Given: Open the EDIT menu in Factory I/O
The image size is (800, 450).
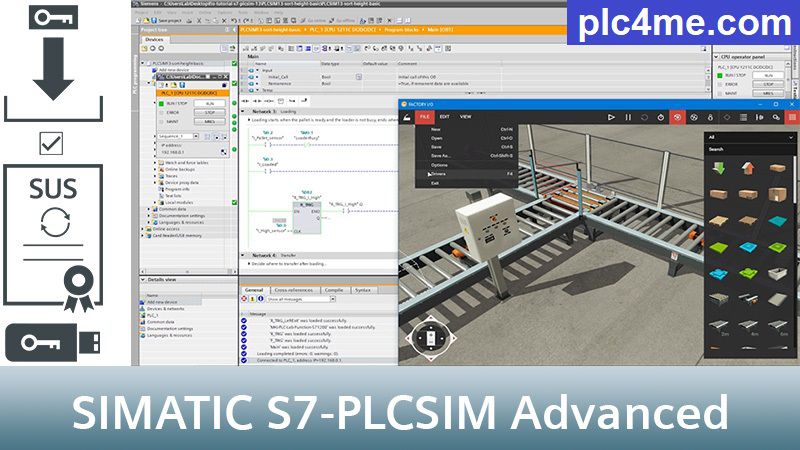Looking at the screenshot, I should click(444, 117).
